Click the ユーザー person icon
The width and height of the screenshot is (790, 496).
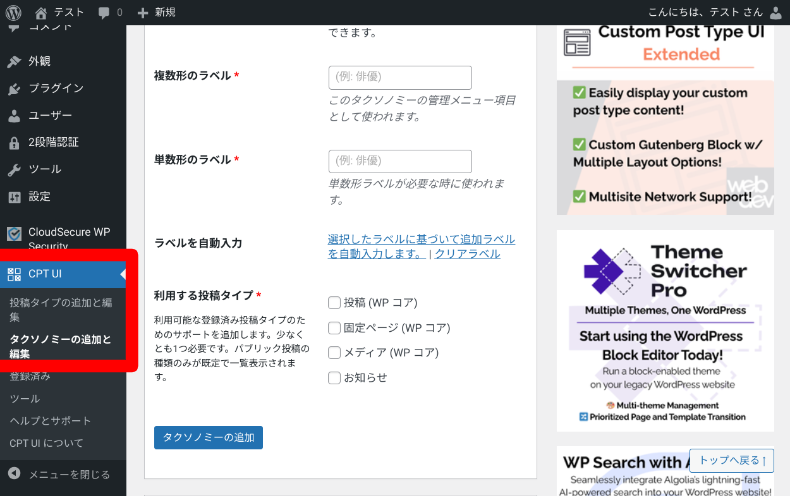coord(14,116)
